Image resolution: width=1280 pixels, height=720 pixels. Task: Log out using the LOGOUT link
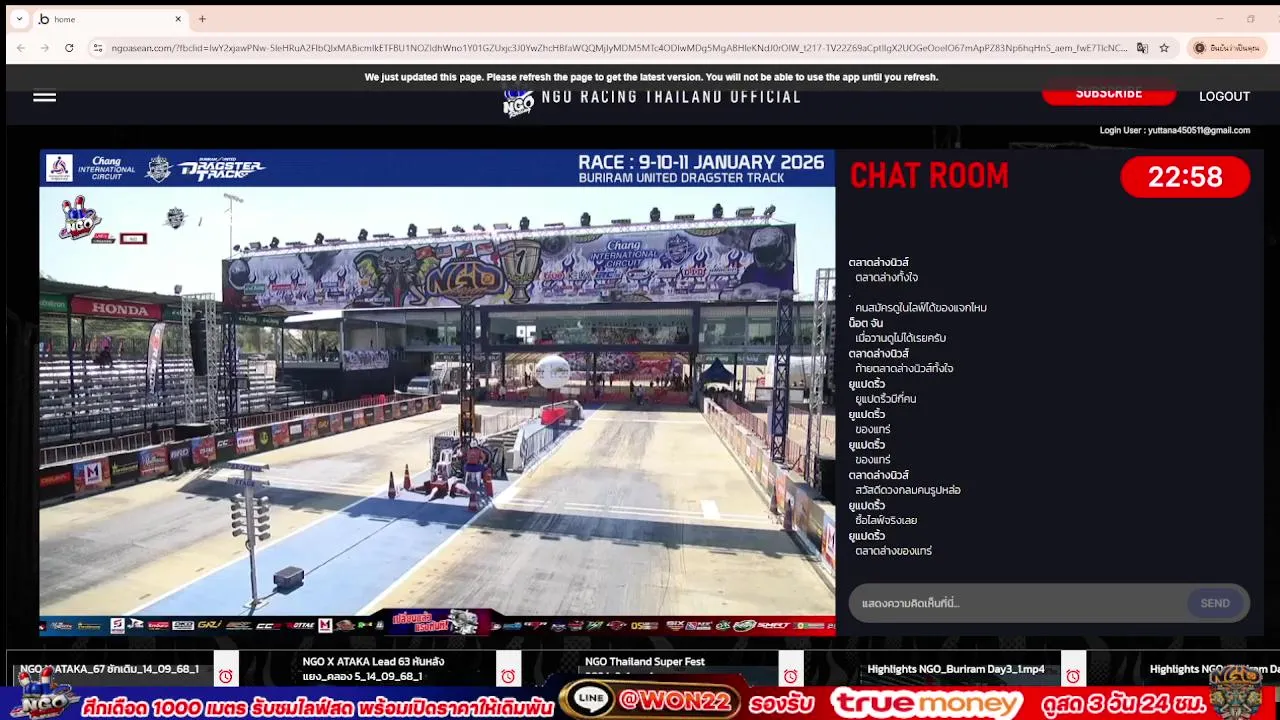click(x=1225, y=96)
